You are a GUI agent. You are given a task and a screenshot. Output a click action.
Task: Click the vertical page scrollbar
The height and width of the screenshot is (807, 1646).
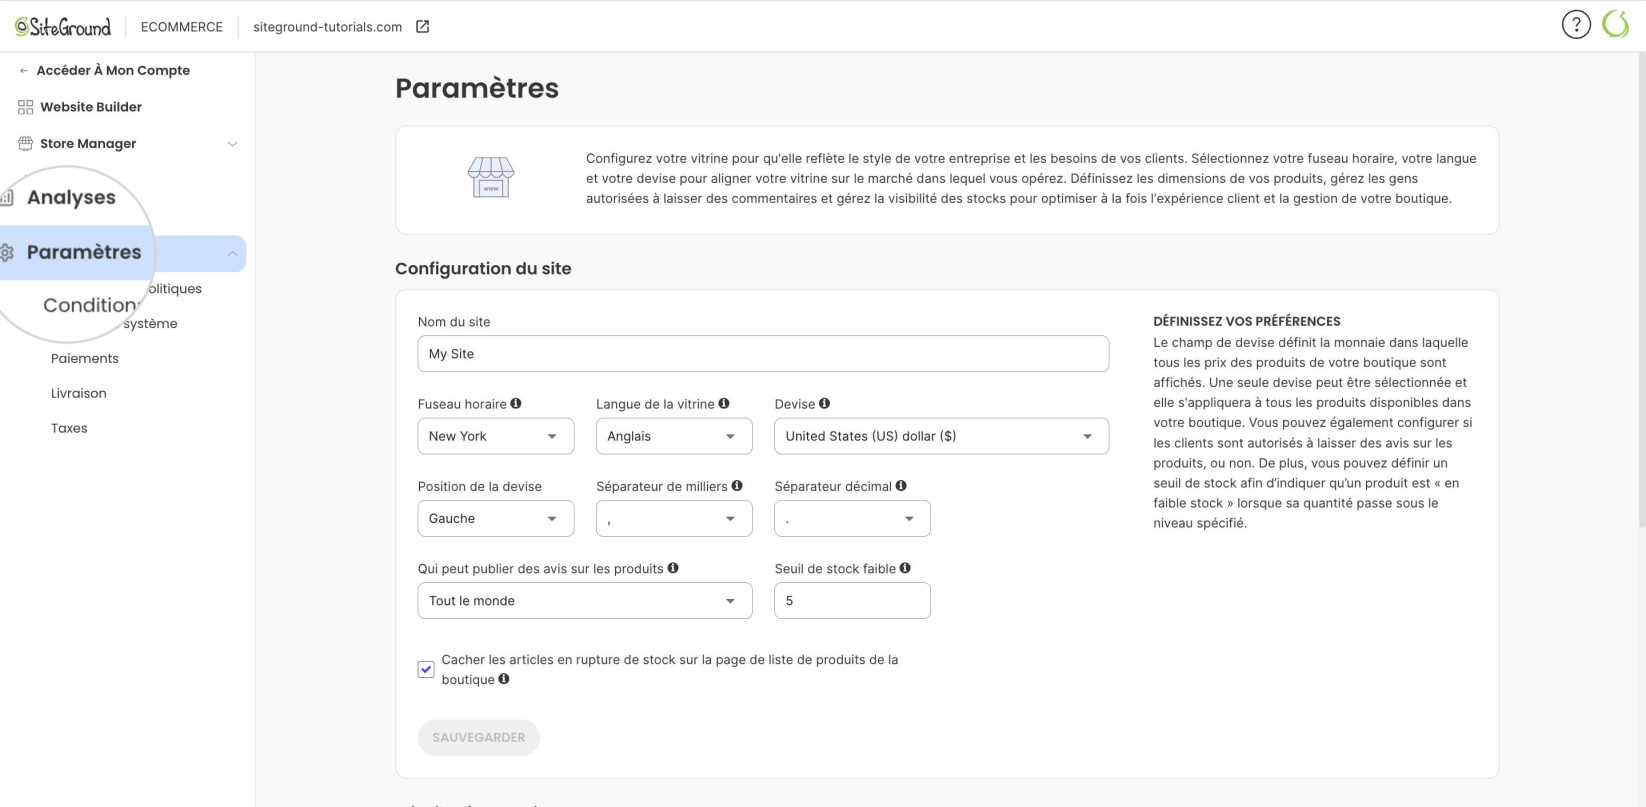(x=1641, y=290)
